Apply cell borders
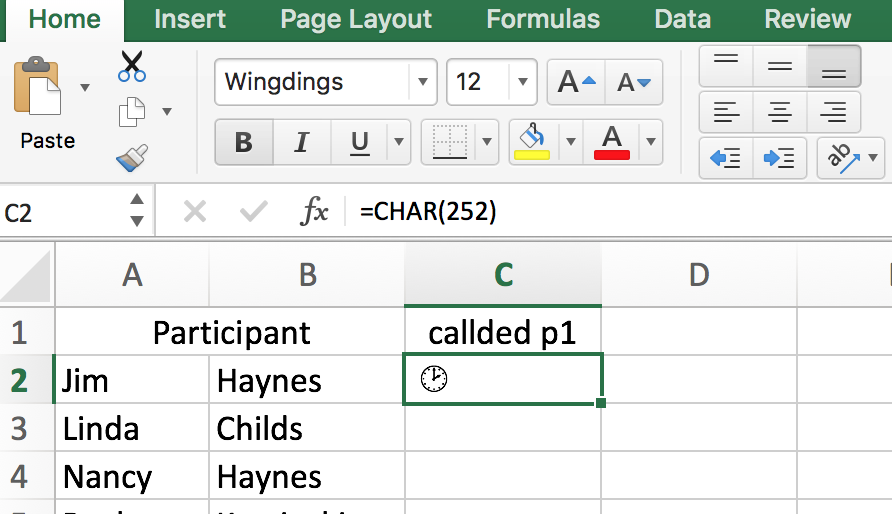The width and height of the screenshot is (892, 514). (x=449, y=142)
